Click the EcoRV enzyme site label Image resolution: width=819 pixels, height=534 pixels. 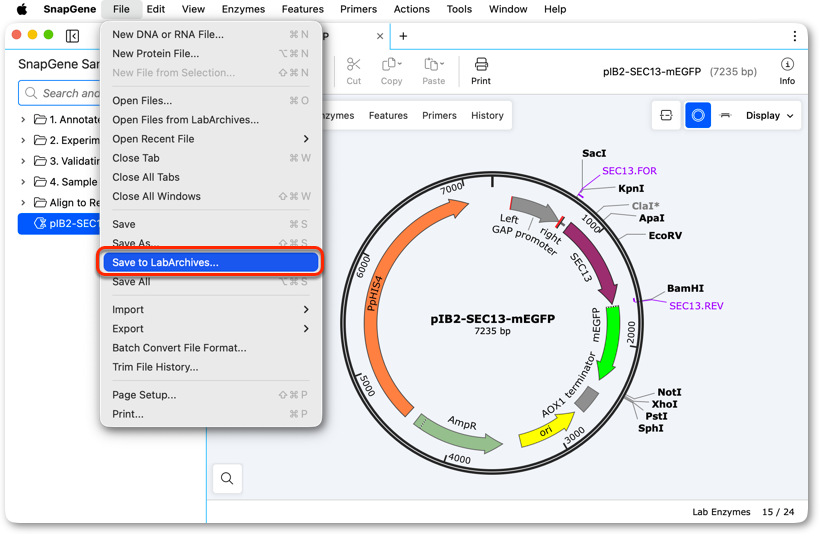665,236
